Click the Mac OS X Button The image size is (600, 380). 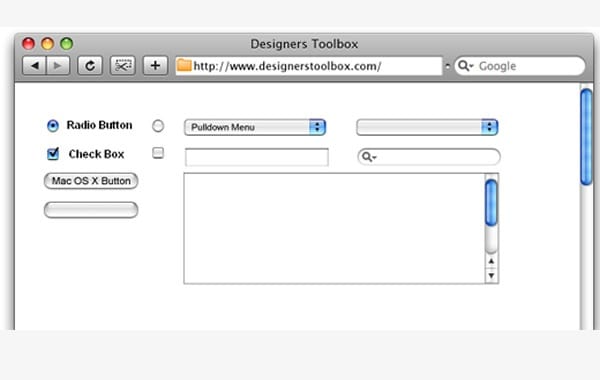pos(91,181)
